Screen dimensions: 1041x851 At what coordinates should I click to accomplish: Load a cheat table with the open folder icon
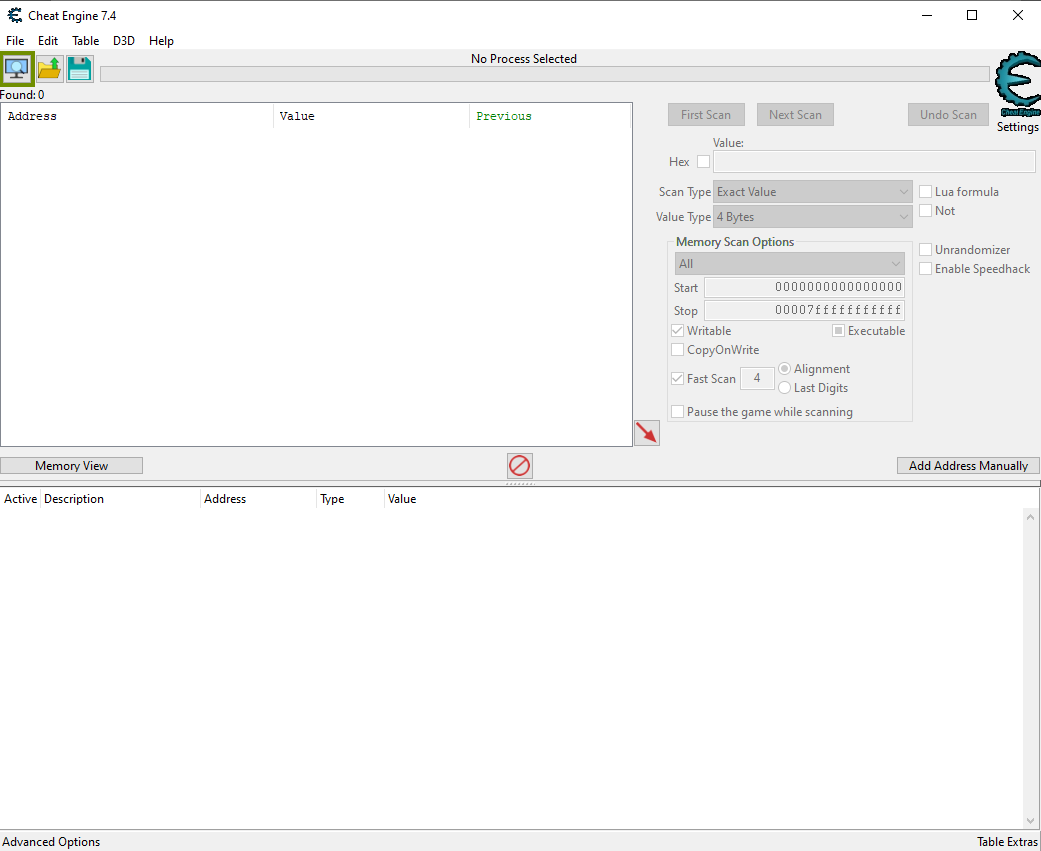coord(50,69)
